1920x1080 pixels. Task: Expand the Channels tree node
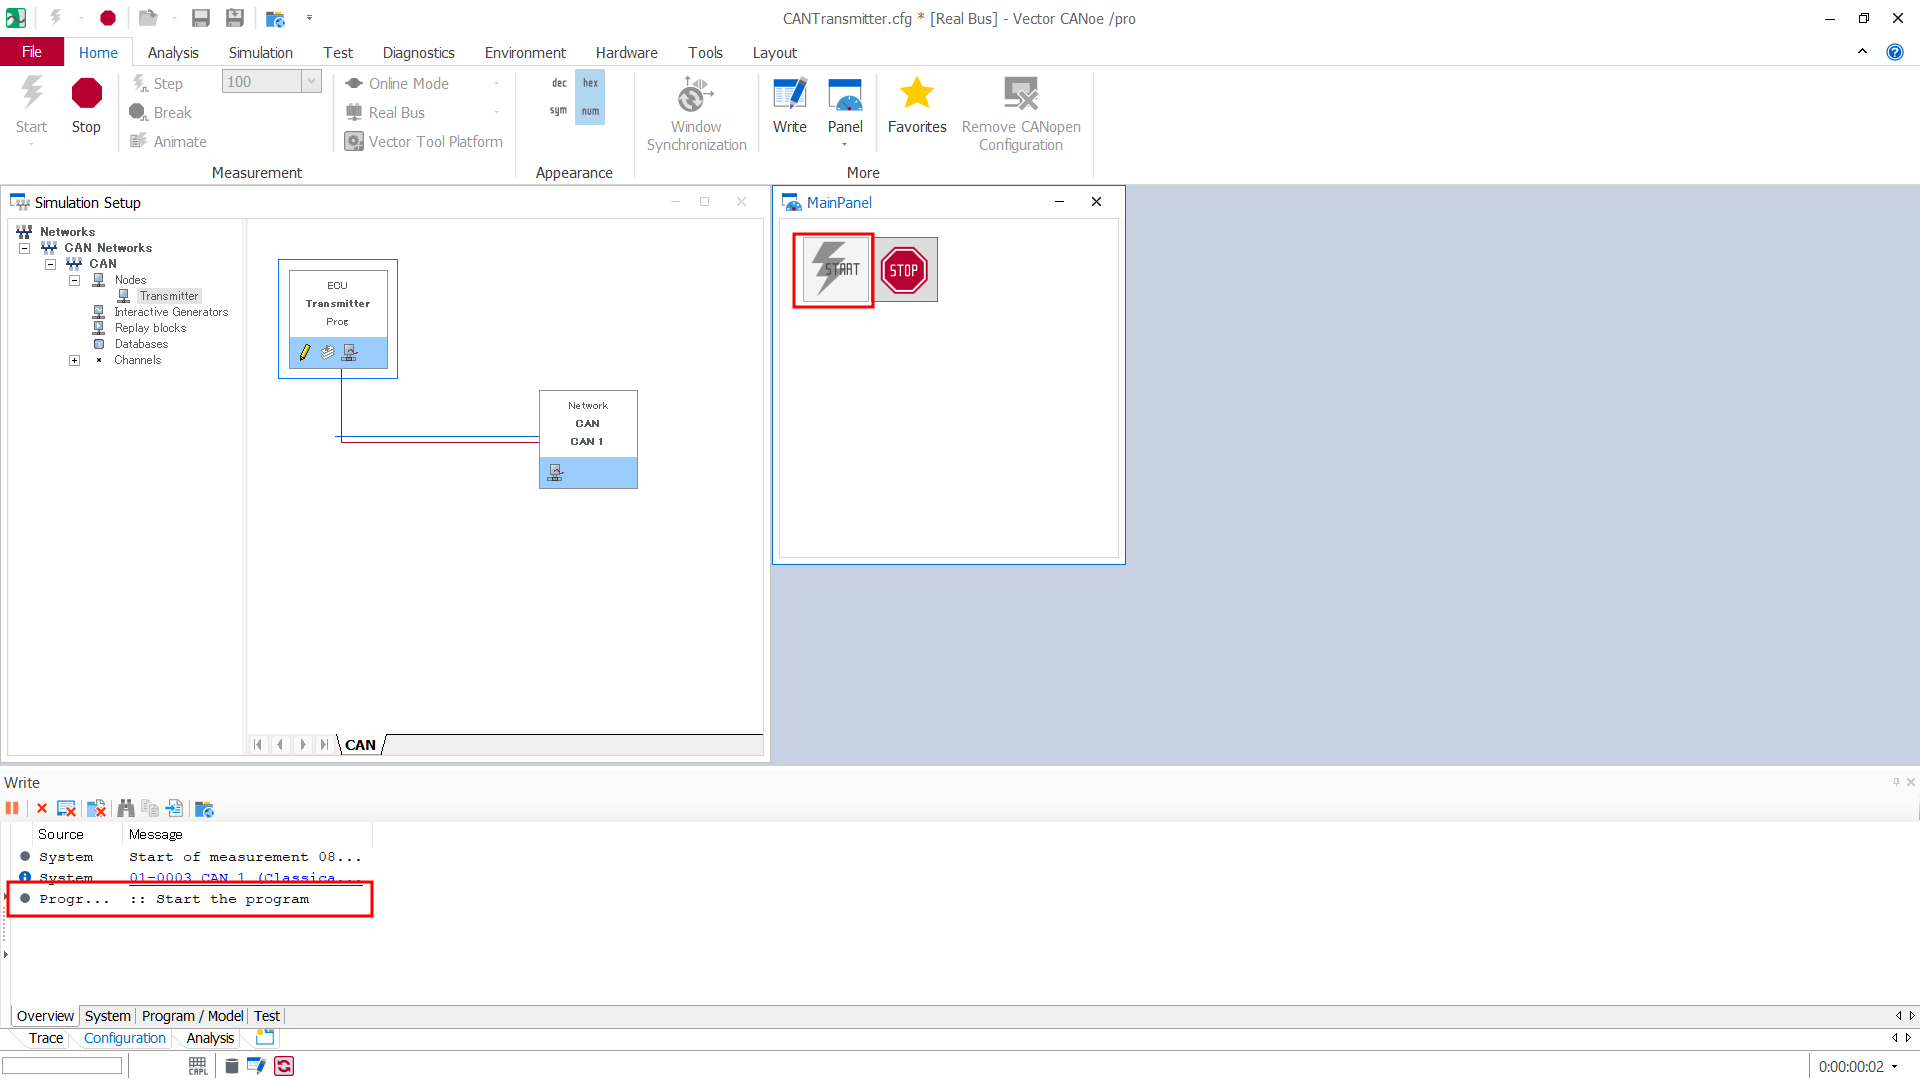[74, 360]
